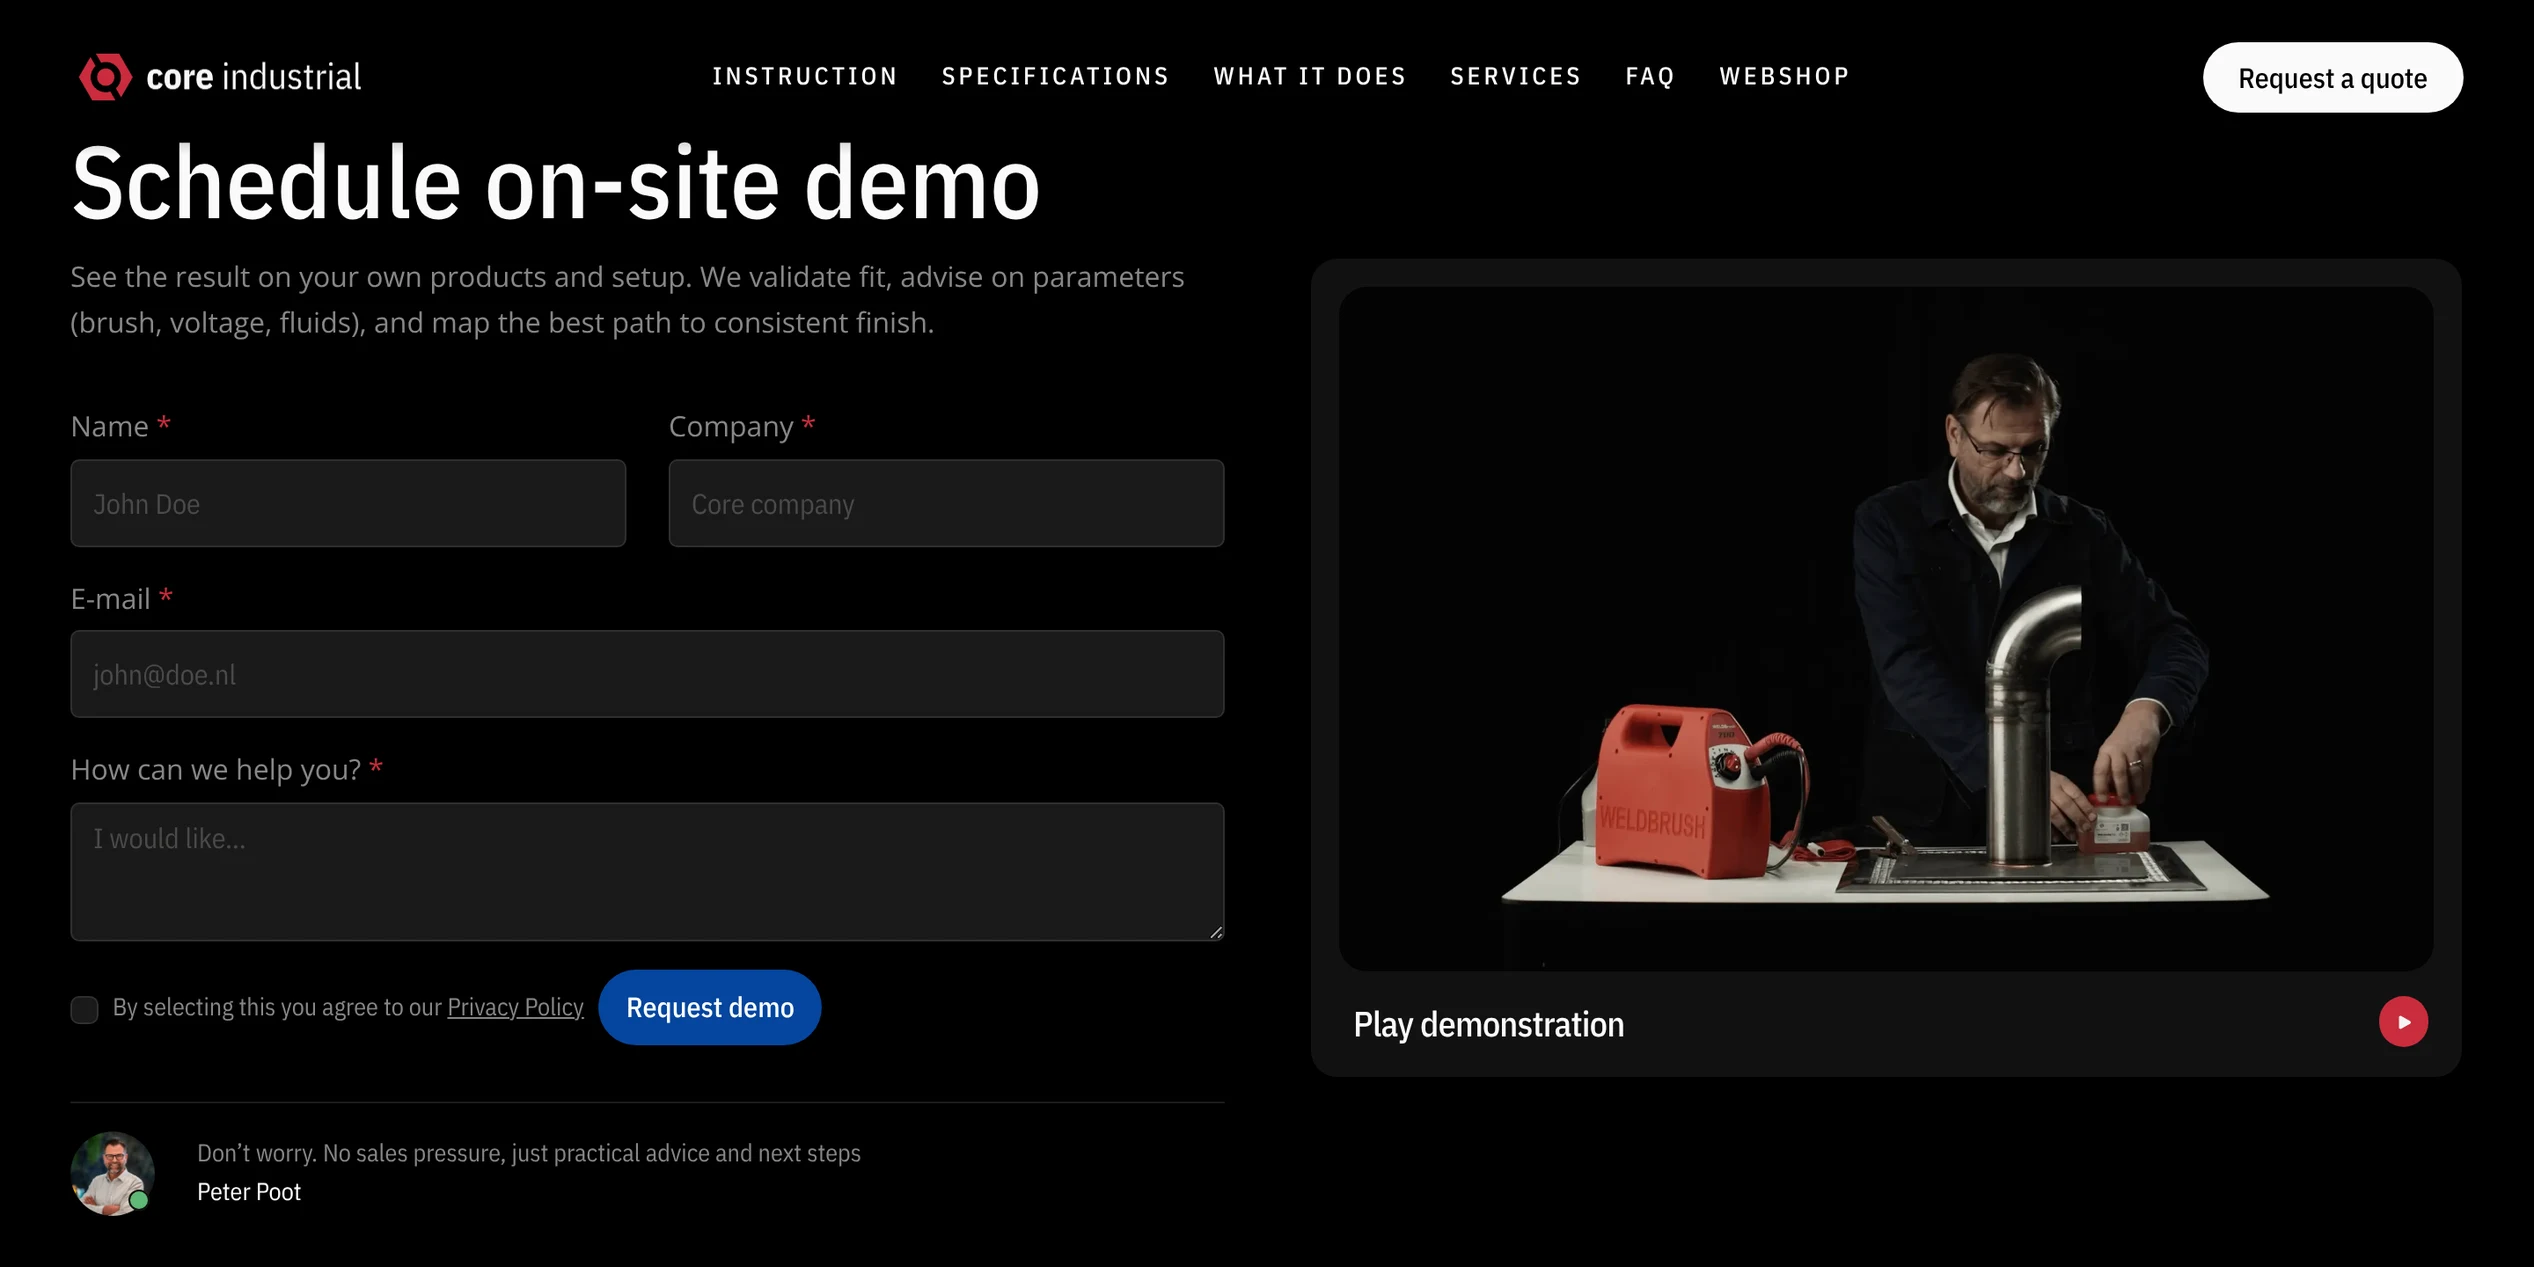
Task: Select What It Does in the navigation
Action: [1310, 76]
